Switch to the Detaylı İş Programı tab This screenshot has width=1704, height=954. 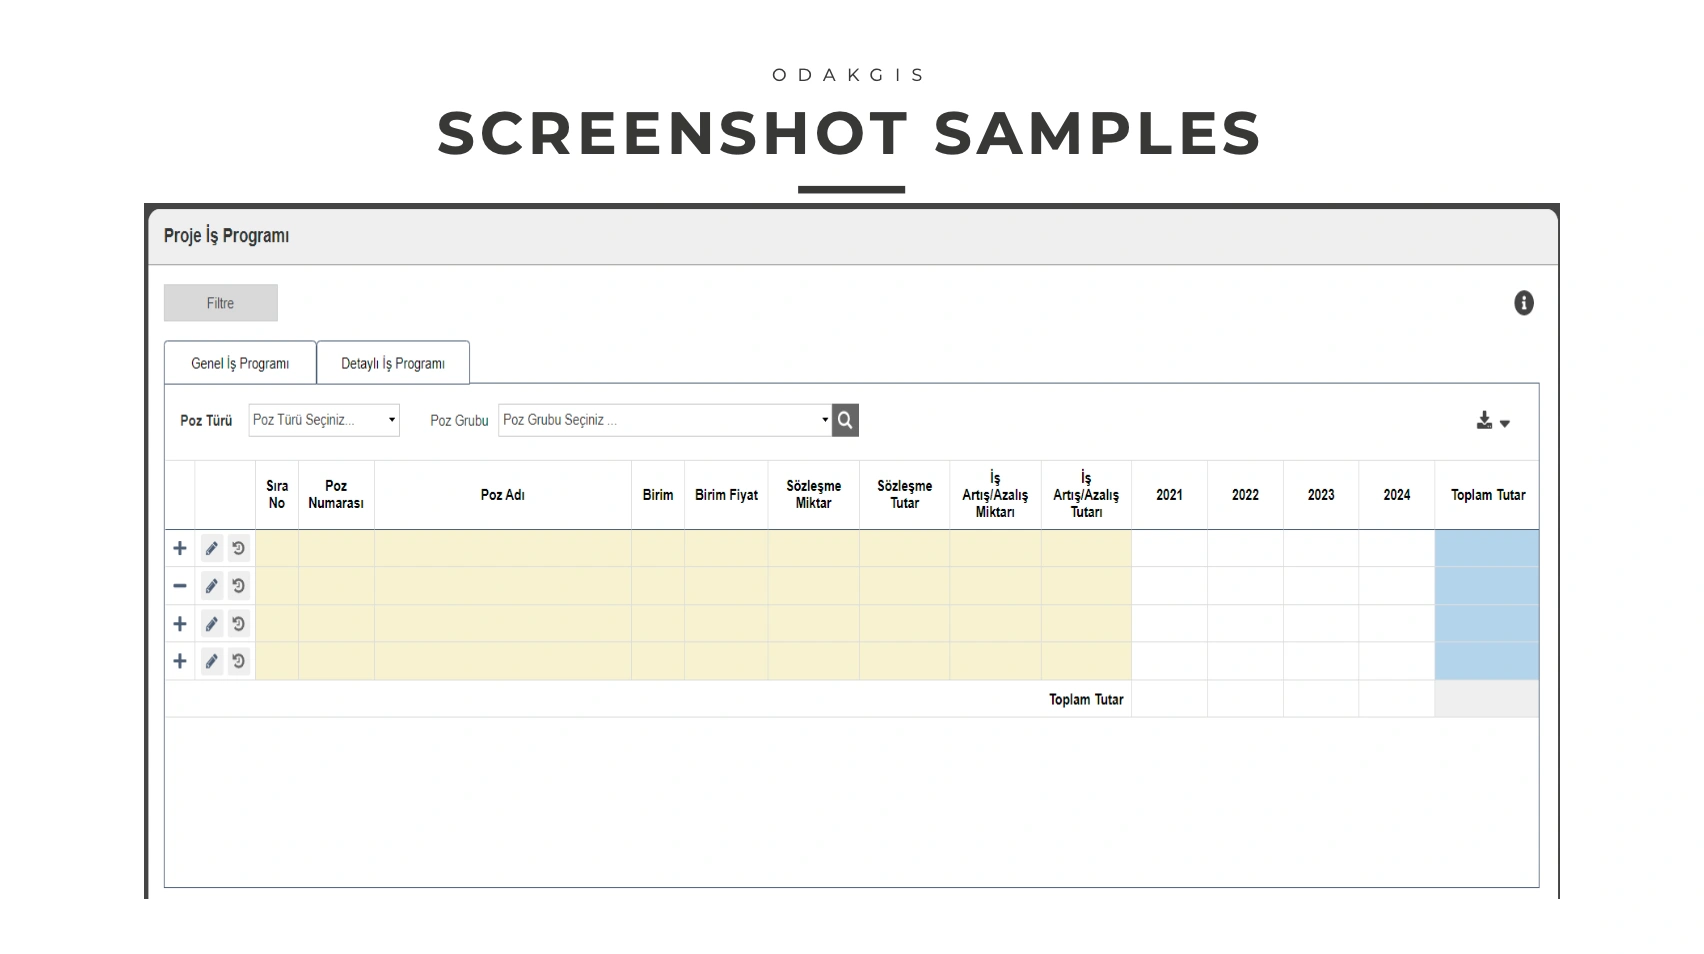click(393, 363)
